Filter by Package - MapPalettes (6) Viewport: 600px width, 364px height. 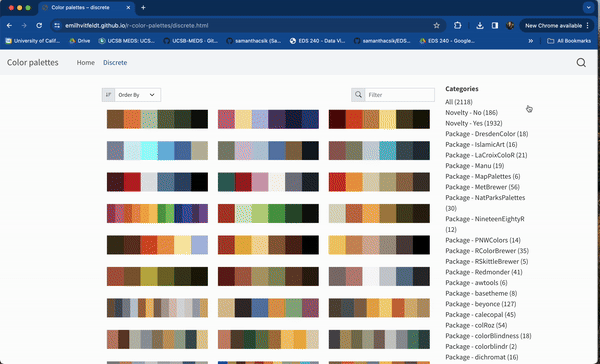click(483, 176)
